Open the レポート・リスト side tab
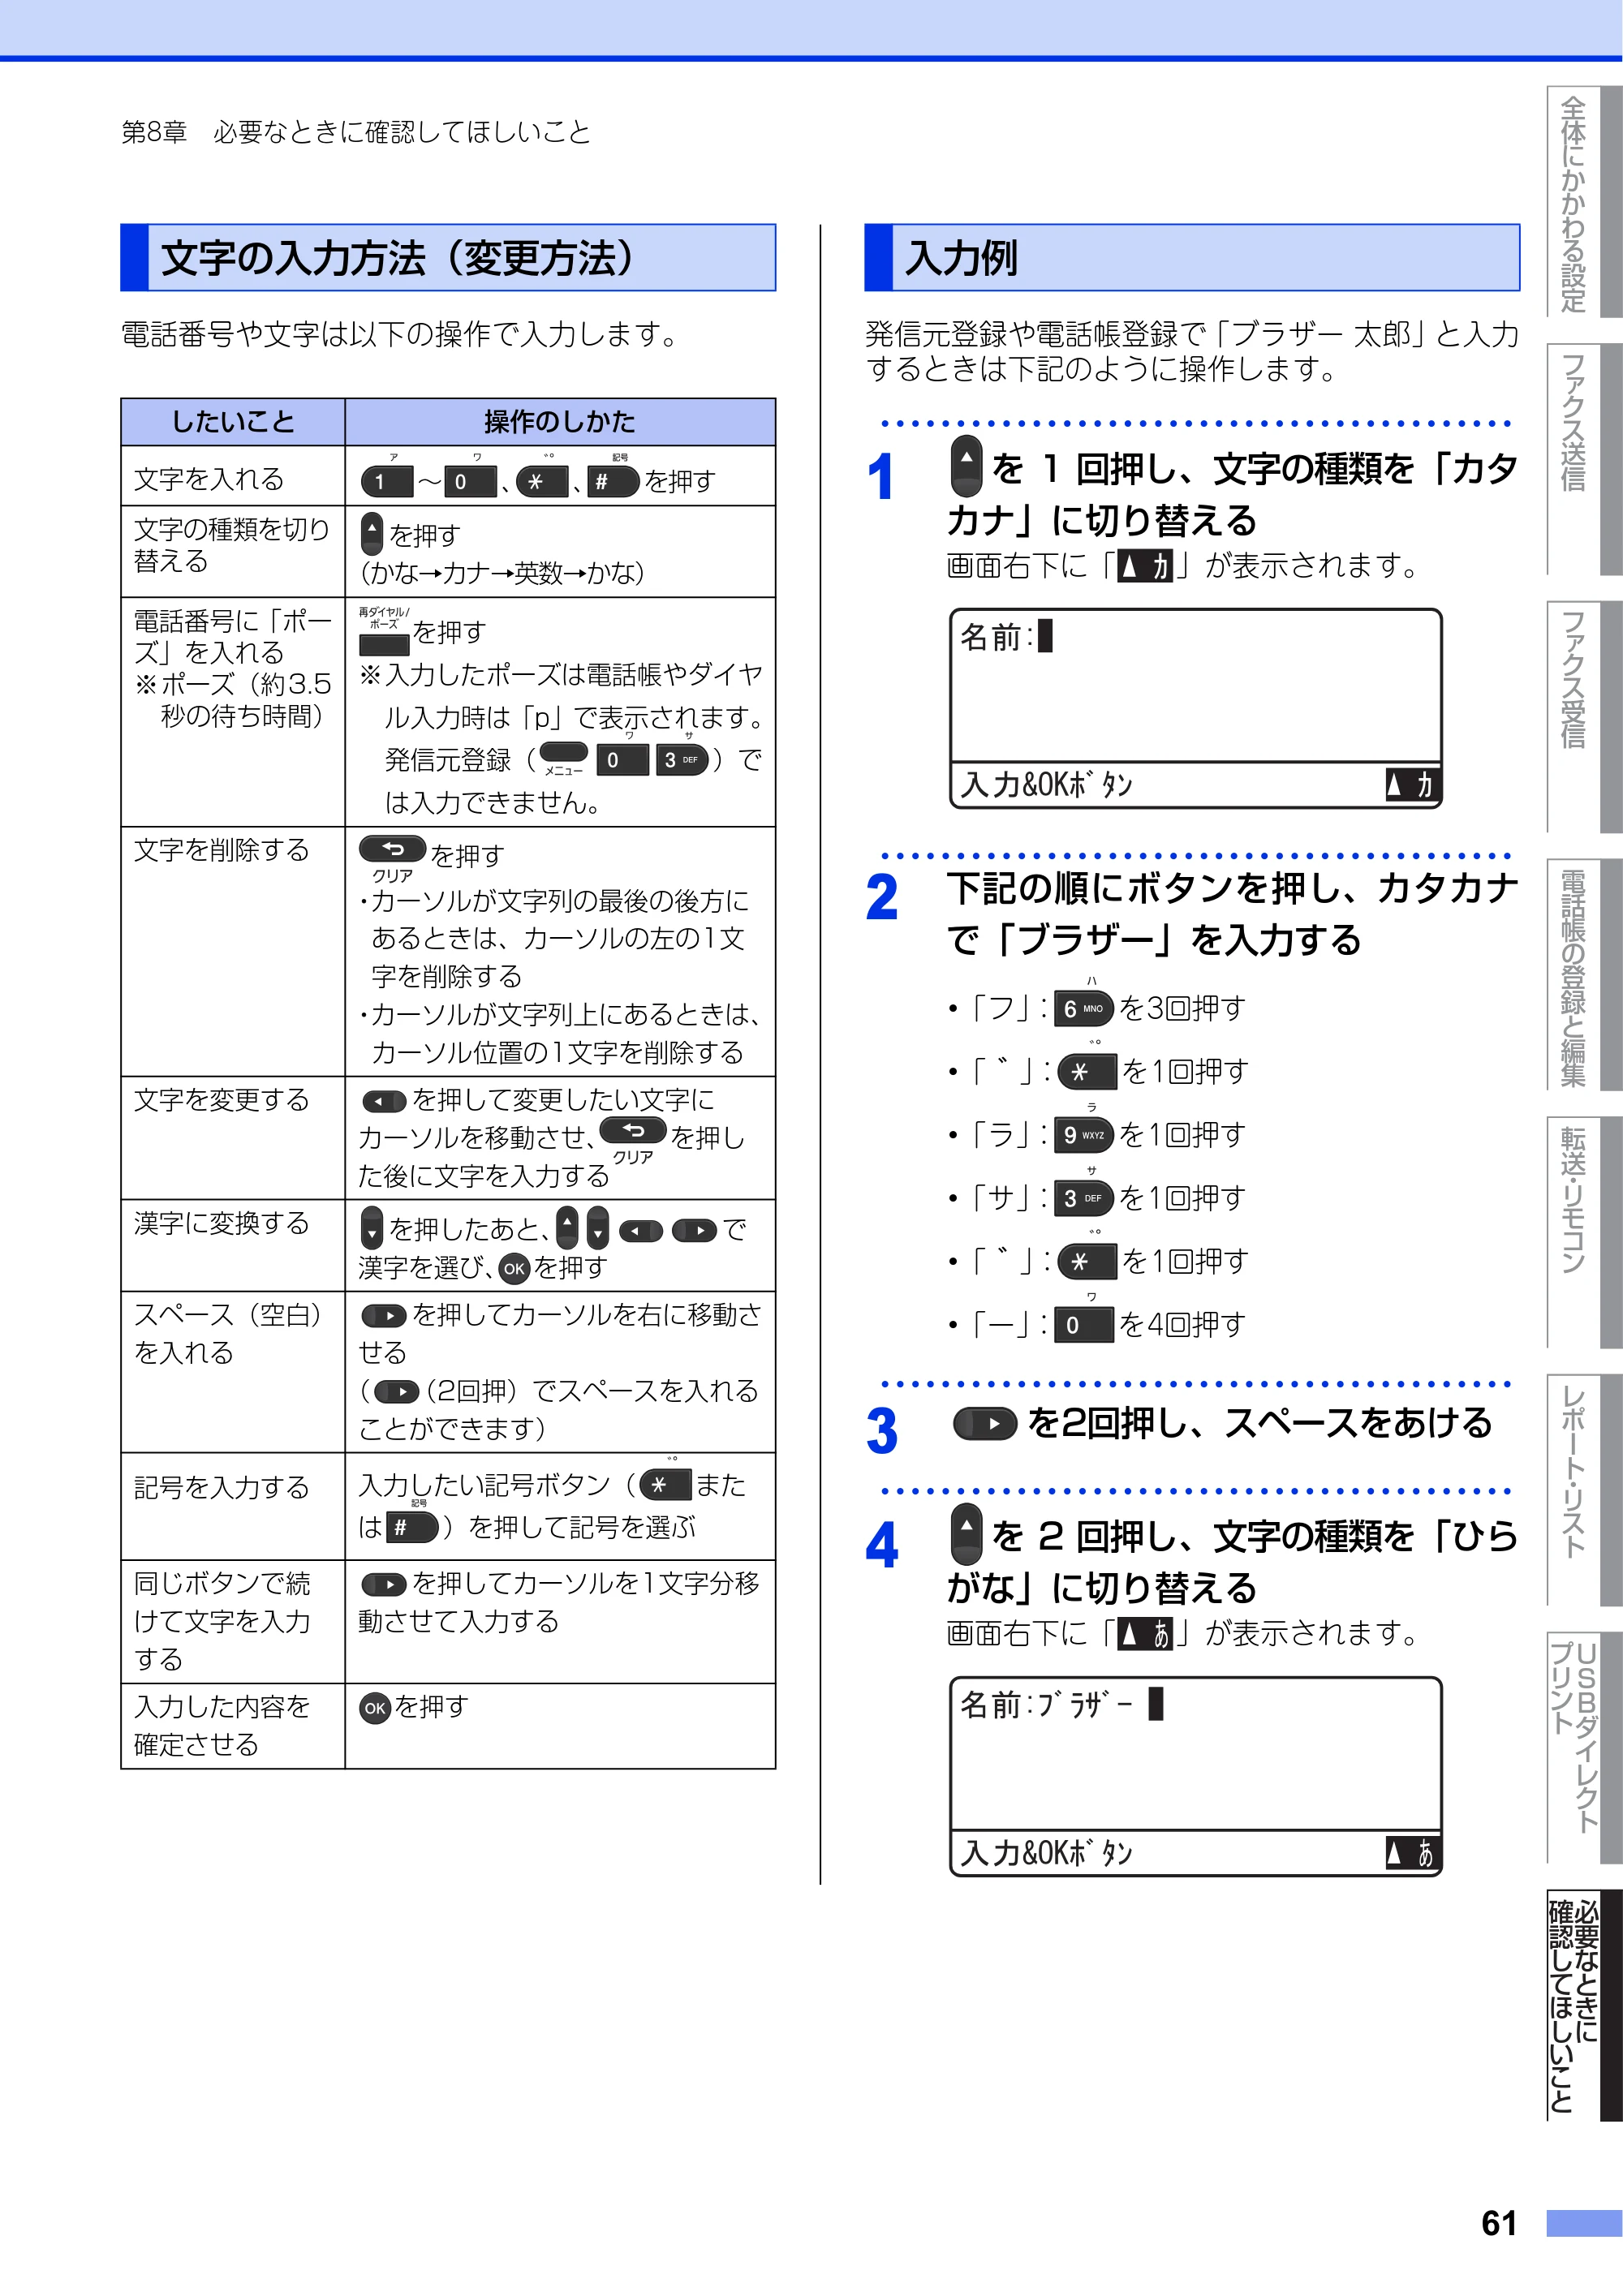 click(1584, 1490)
